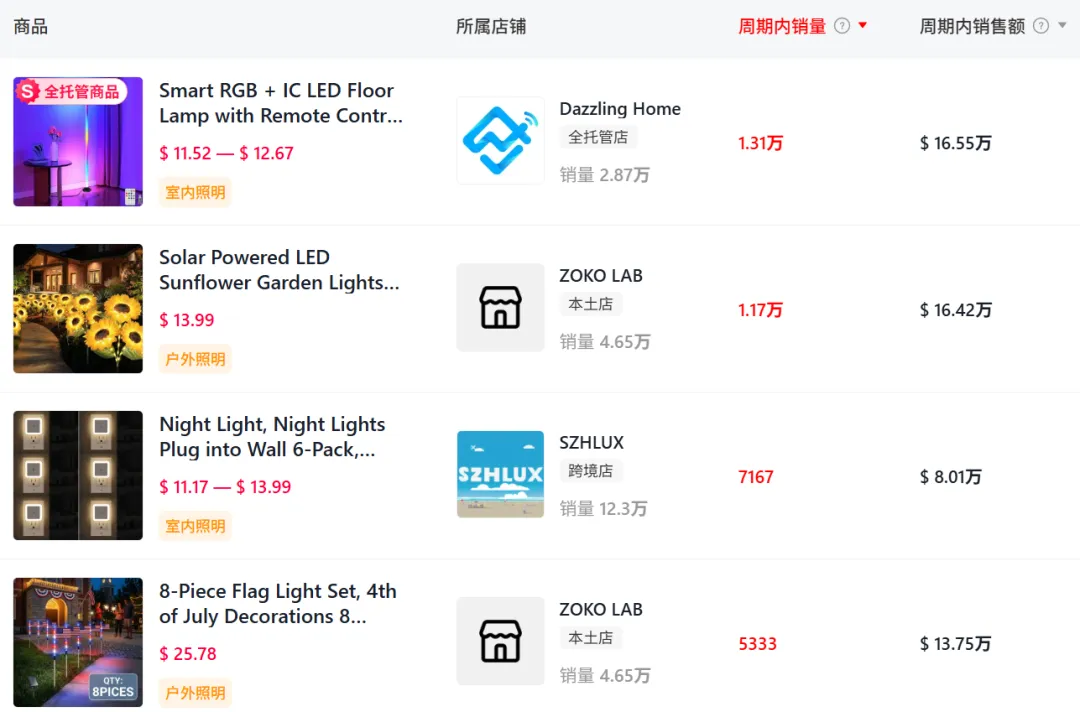Viewport: 1080px width, 712px height.
Task: Click the 全托管商品 badge on the lamp image
Action: 72,92
